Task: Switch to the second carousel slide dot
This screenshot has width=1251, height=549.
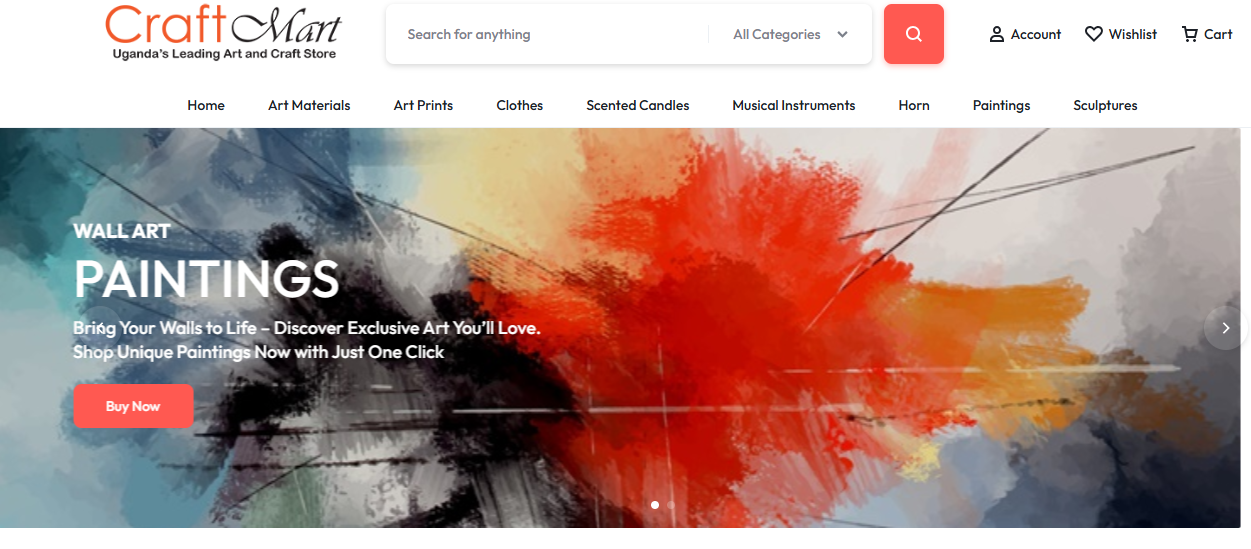Action: 671,505
